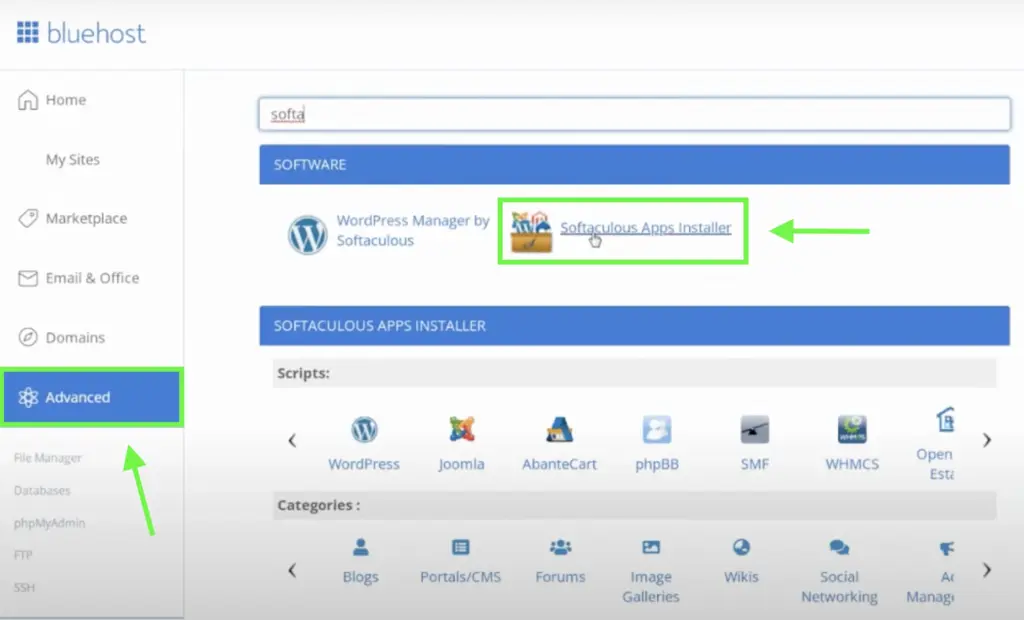
Task: Click the WordPress script label
Action: (x=364, y=464)
